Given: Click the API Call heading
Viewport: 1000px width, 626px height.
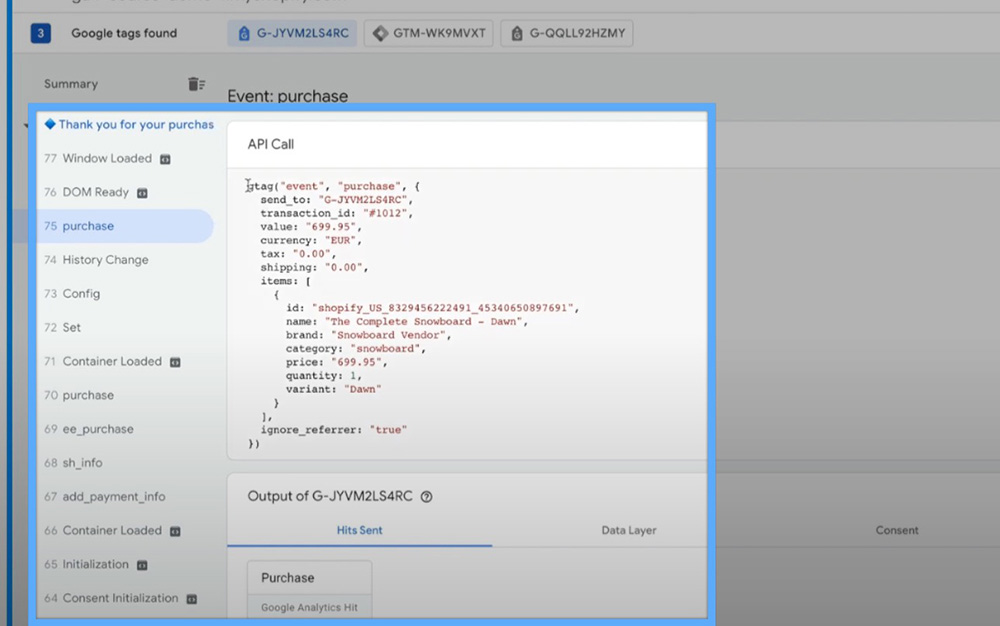Looking at the screenshot, I should pos(270,144).
